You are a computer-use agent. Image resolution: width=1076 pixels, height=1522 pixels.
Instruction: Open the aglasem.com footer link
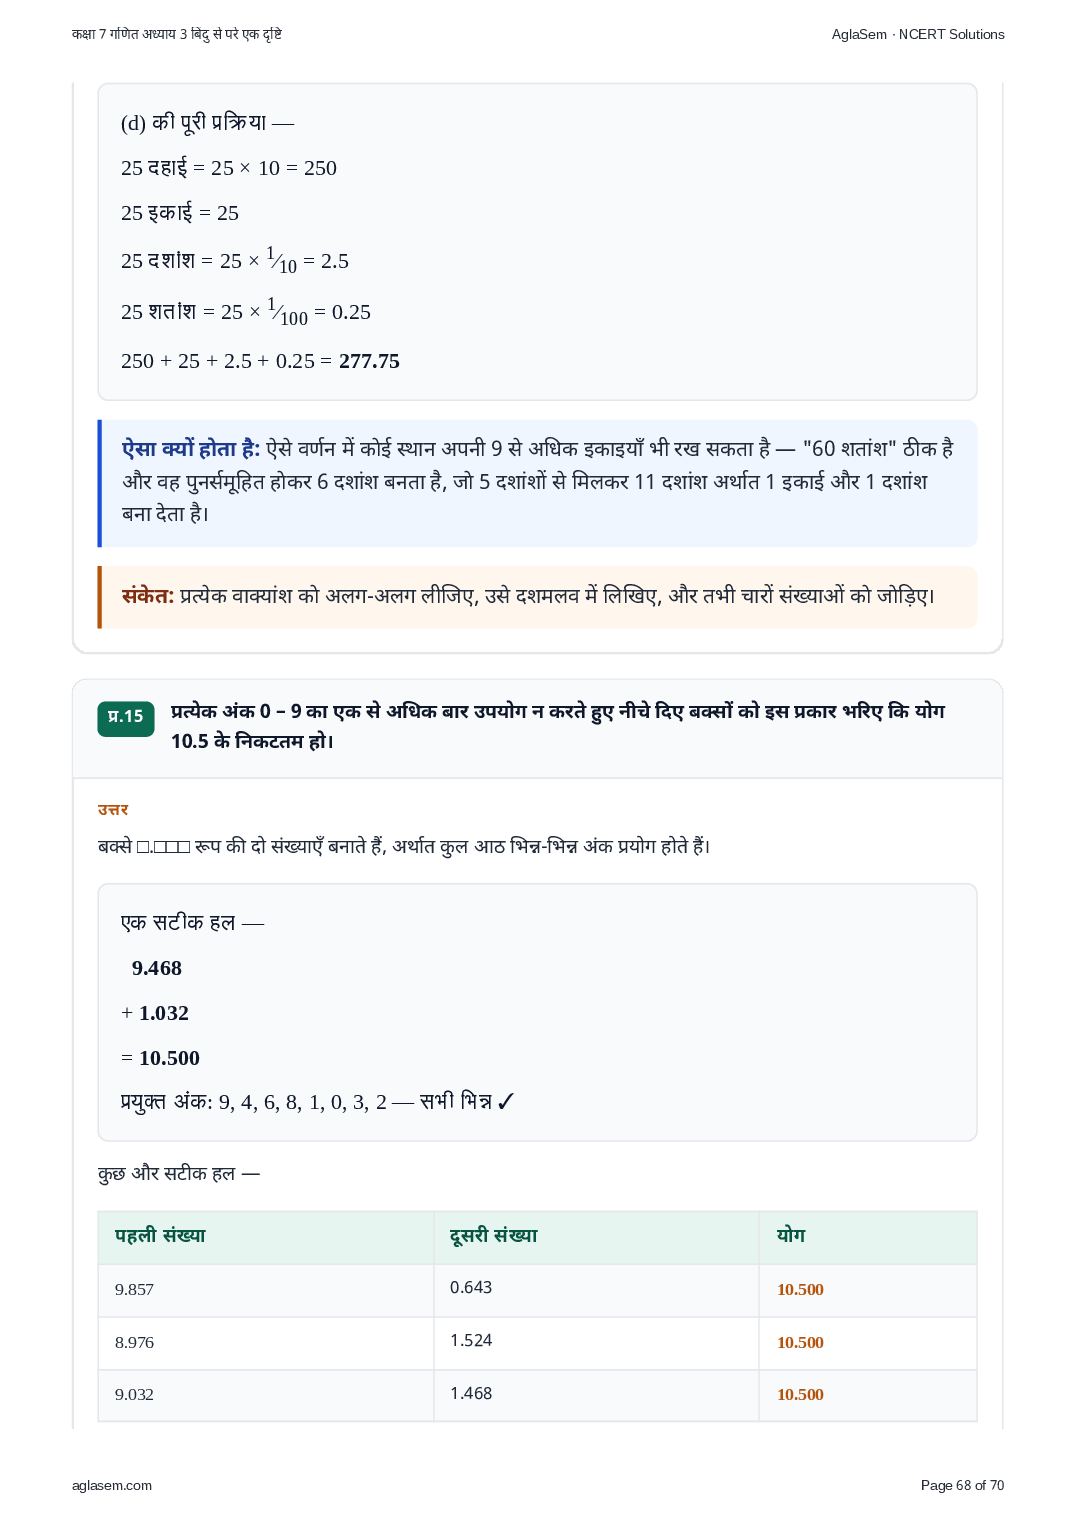(112, 1485)
